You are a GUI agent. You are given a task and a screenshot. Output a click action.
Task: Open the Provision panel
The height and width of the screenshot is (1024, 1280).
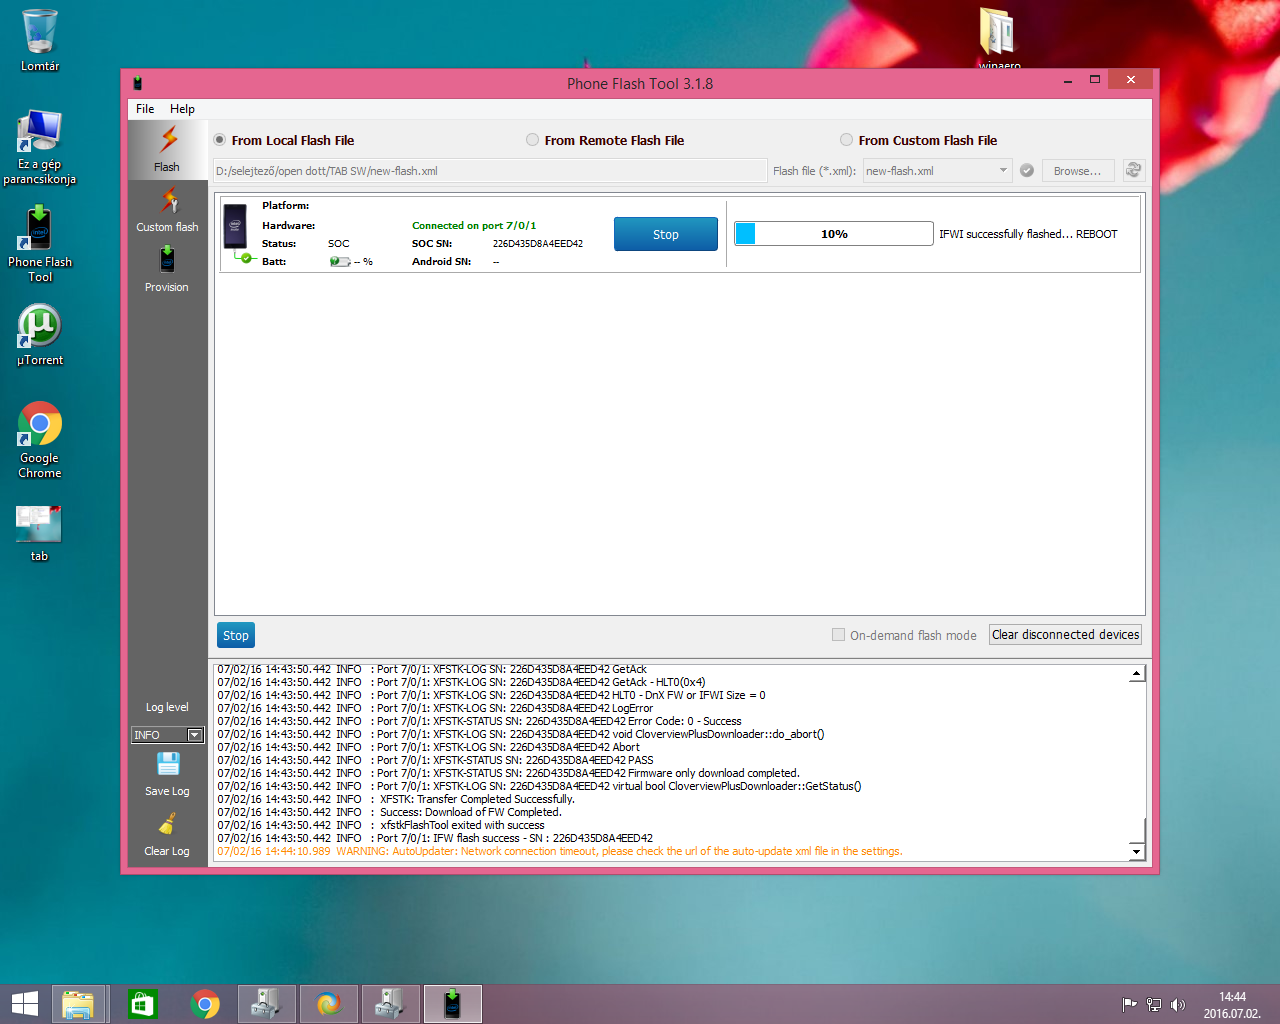coord(167,270)
